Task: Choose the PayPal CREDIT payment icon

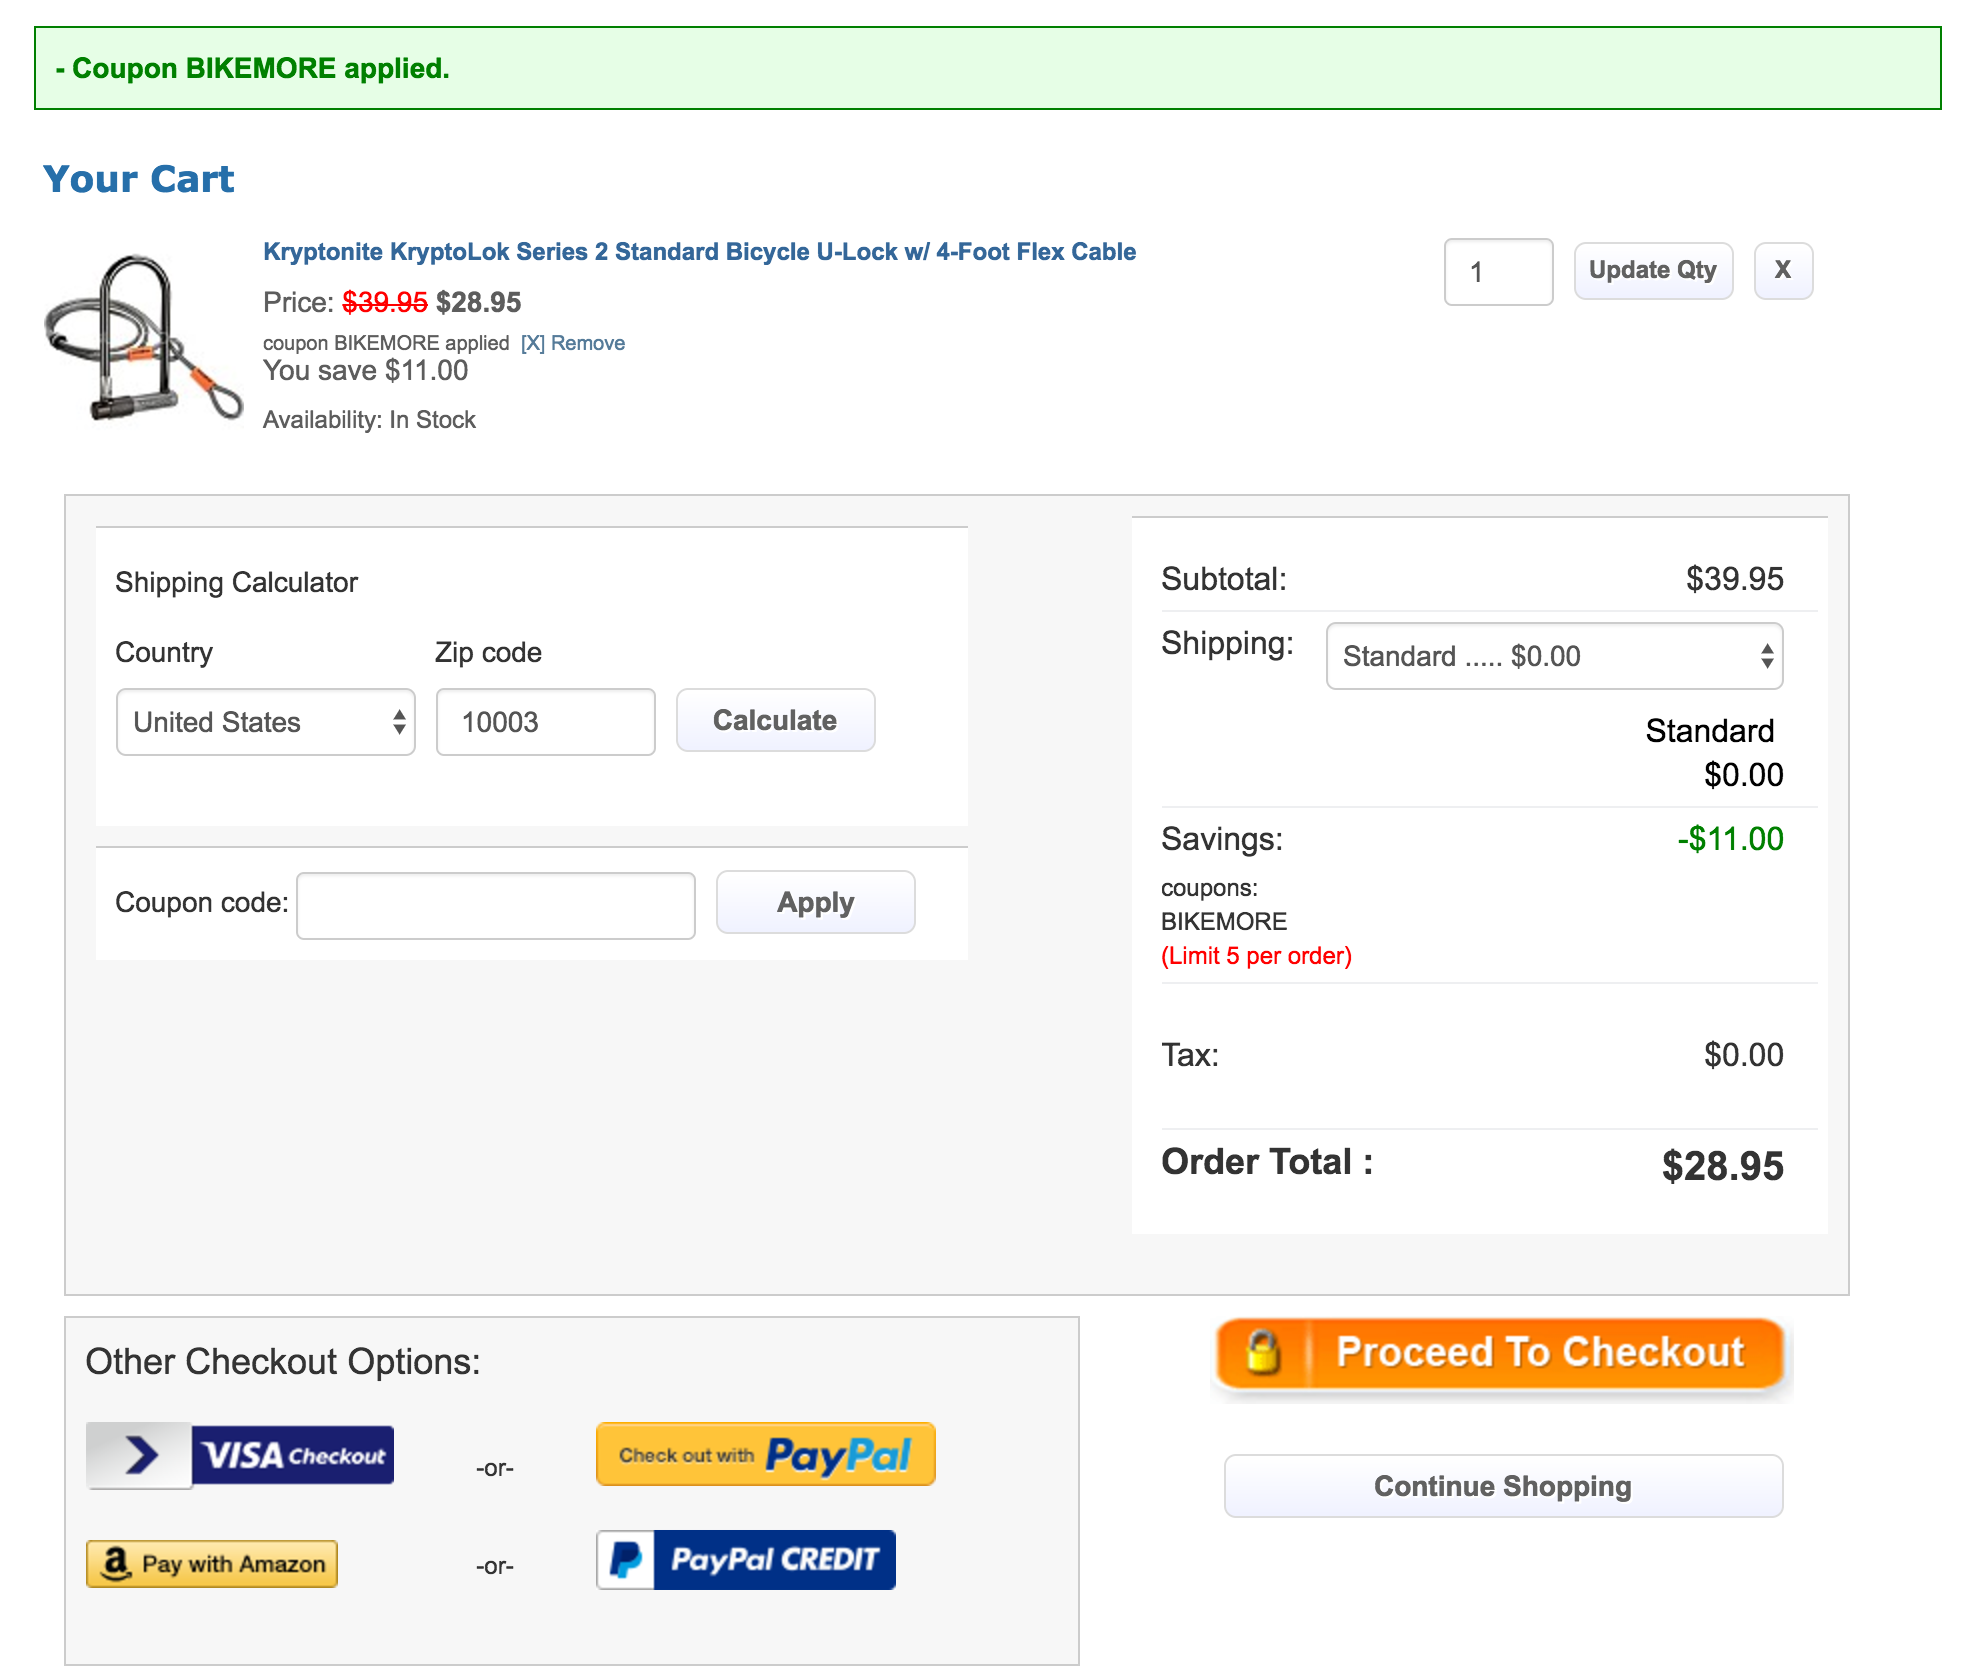Action: pyautogui.click(x=746, y=1559)
